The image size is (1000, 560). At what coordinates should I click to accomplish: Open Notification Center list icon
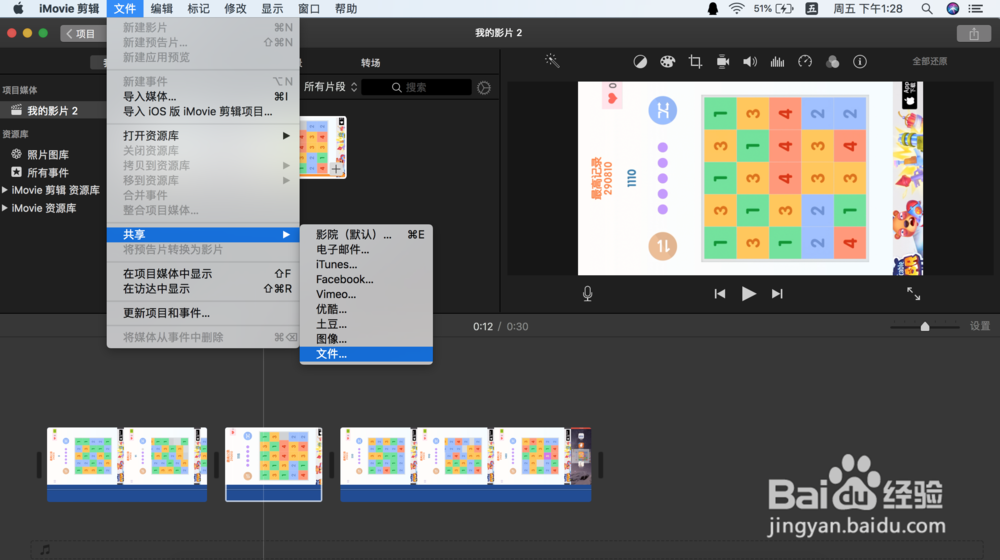tap(976, 8)
